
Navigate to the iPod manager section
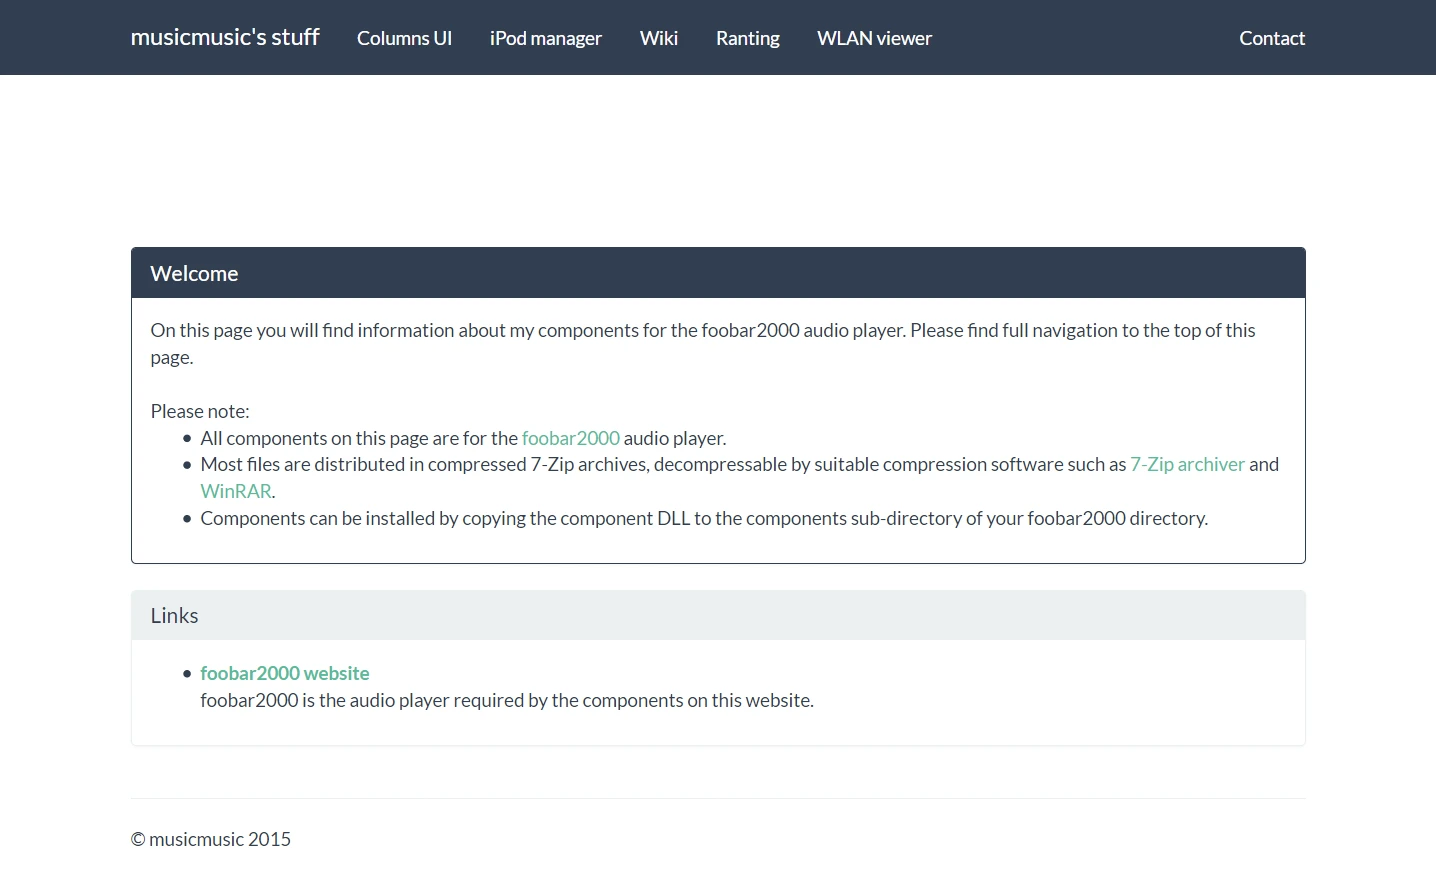pos(545,38)
